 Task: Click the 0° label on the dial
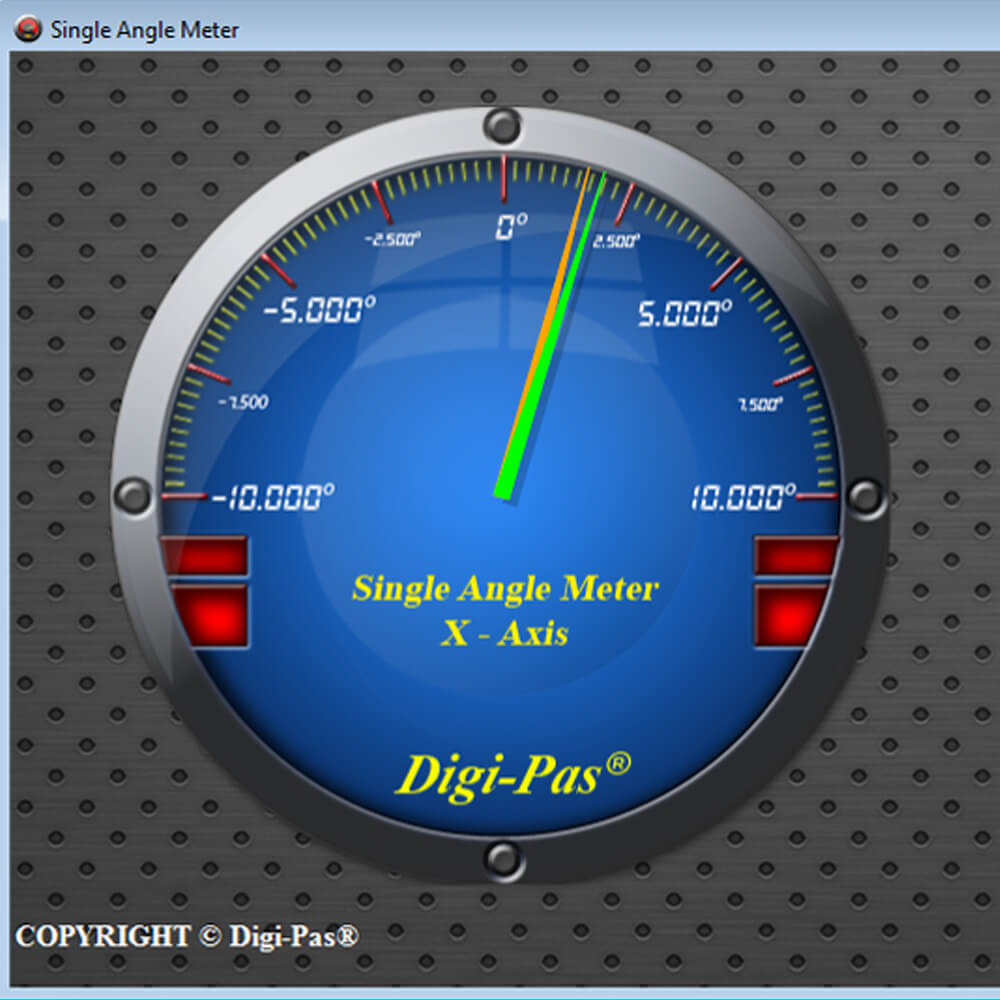tap(512, 226)
